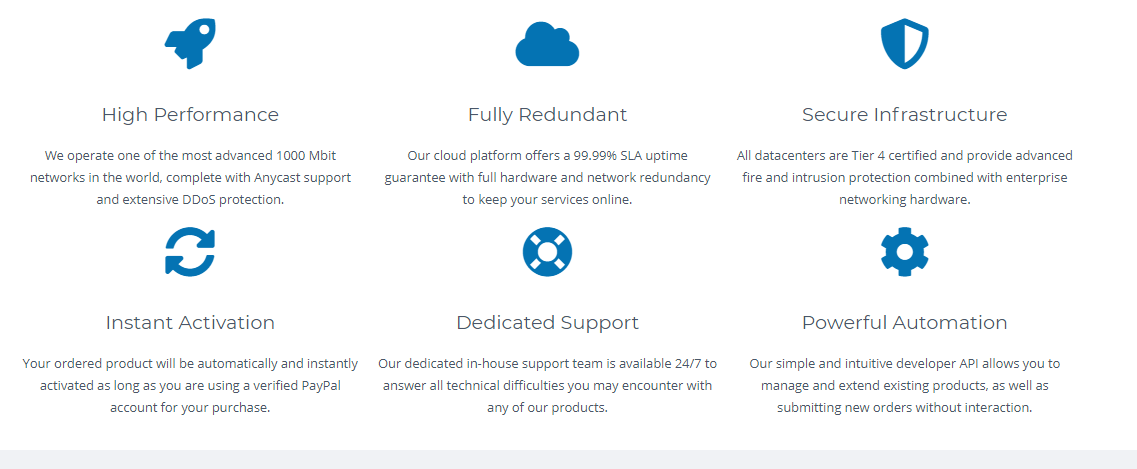The height and width of the screenshot is (469, 1137).
Task: Select the Fully Redundant heading
Action: click(547, 115)
